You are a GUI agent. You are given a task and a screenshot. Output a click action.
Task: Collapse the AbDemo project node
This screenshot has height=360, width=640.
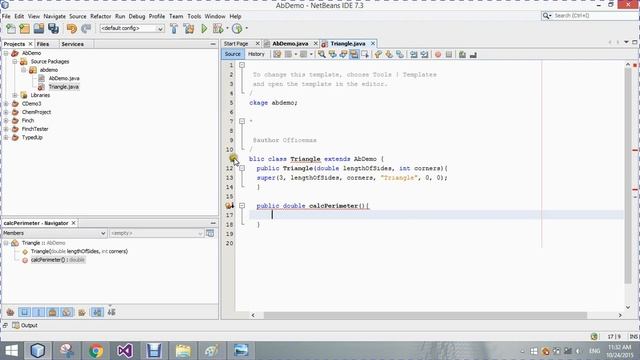pyautogui.click(x=6, y=53)
